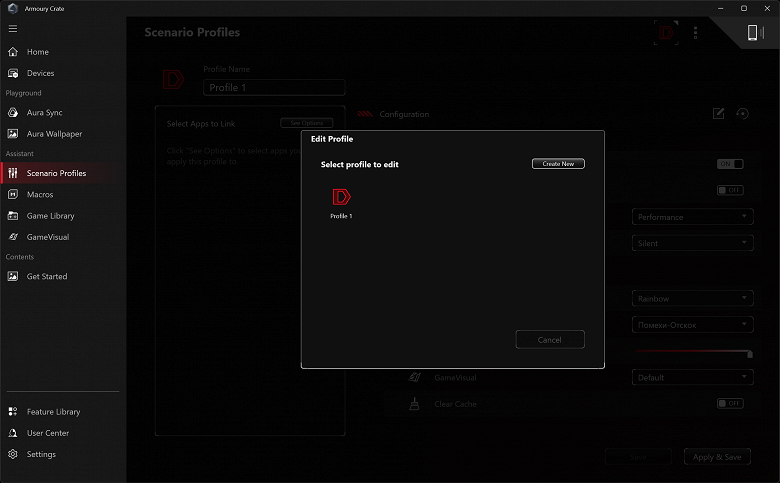Click the Select profile to edit heading
Screen dimensions: 780x483
coord(360,164)
